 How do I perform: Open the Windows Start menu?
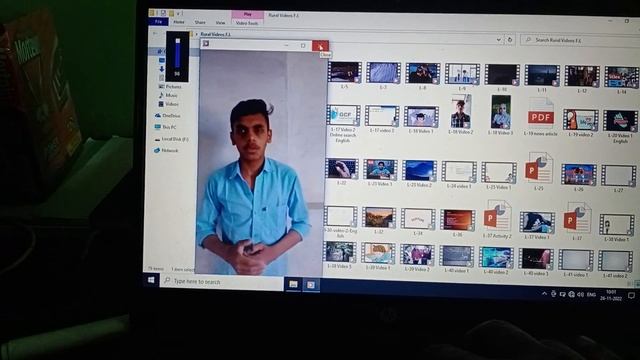(151, 280)
